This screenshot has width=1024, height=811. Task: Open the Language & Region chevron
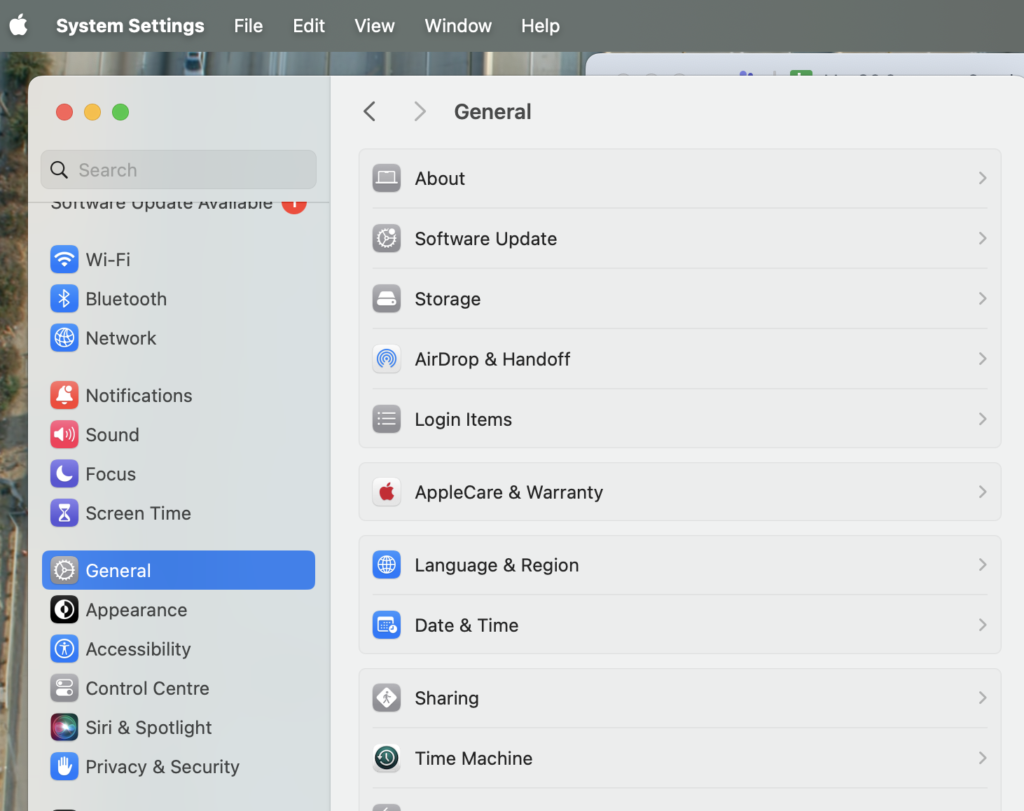coord(981,565)
